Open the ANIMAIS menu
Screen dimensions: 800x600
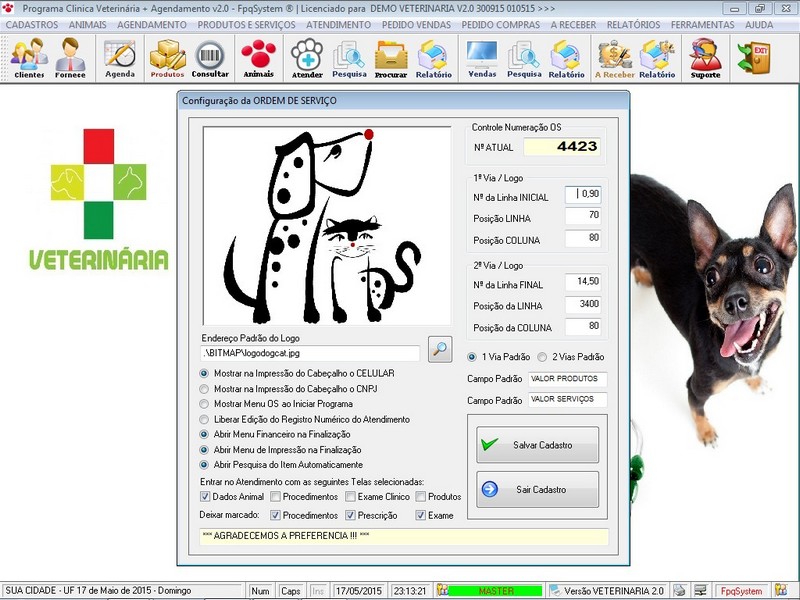tap(88, 24)
